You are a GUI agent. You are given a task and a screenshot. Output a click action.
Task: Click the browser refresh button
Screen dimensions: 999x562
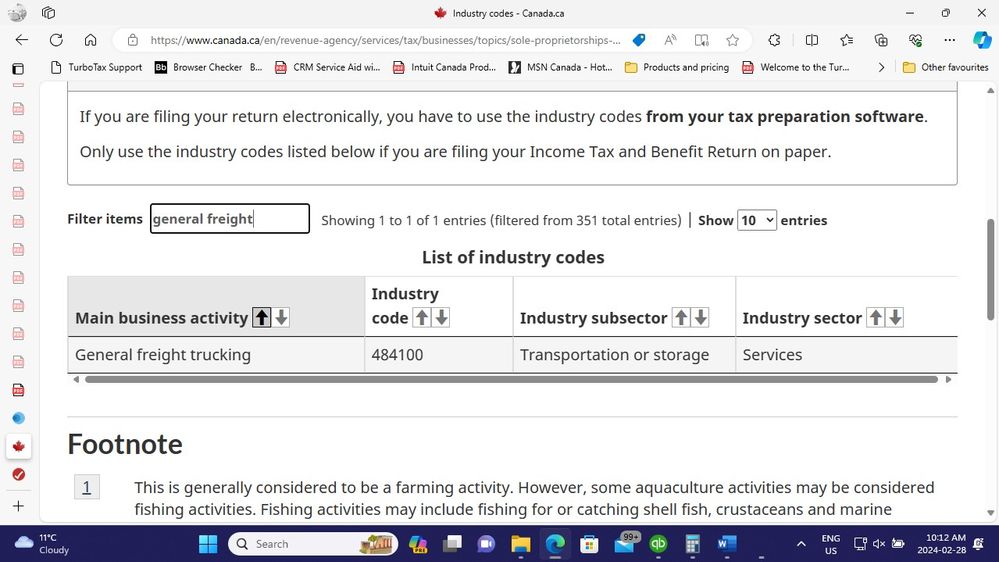point(56,40)
